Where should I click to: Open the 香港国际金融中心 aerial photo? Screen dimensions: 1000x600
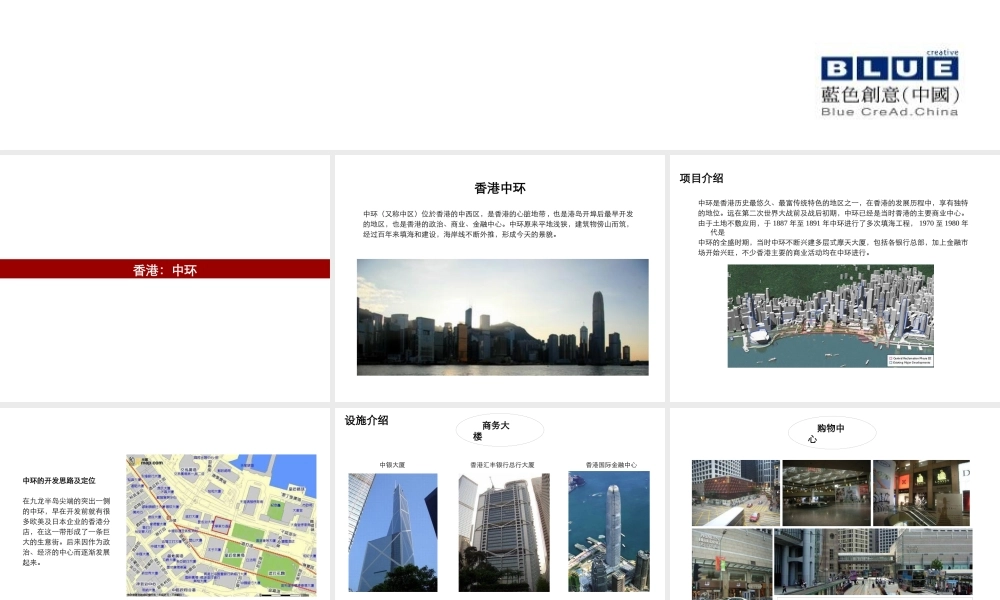coord(609,531)
